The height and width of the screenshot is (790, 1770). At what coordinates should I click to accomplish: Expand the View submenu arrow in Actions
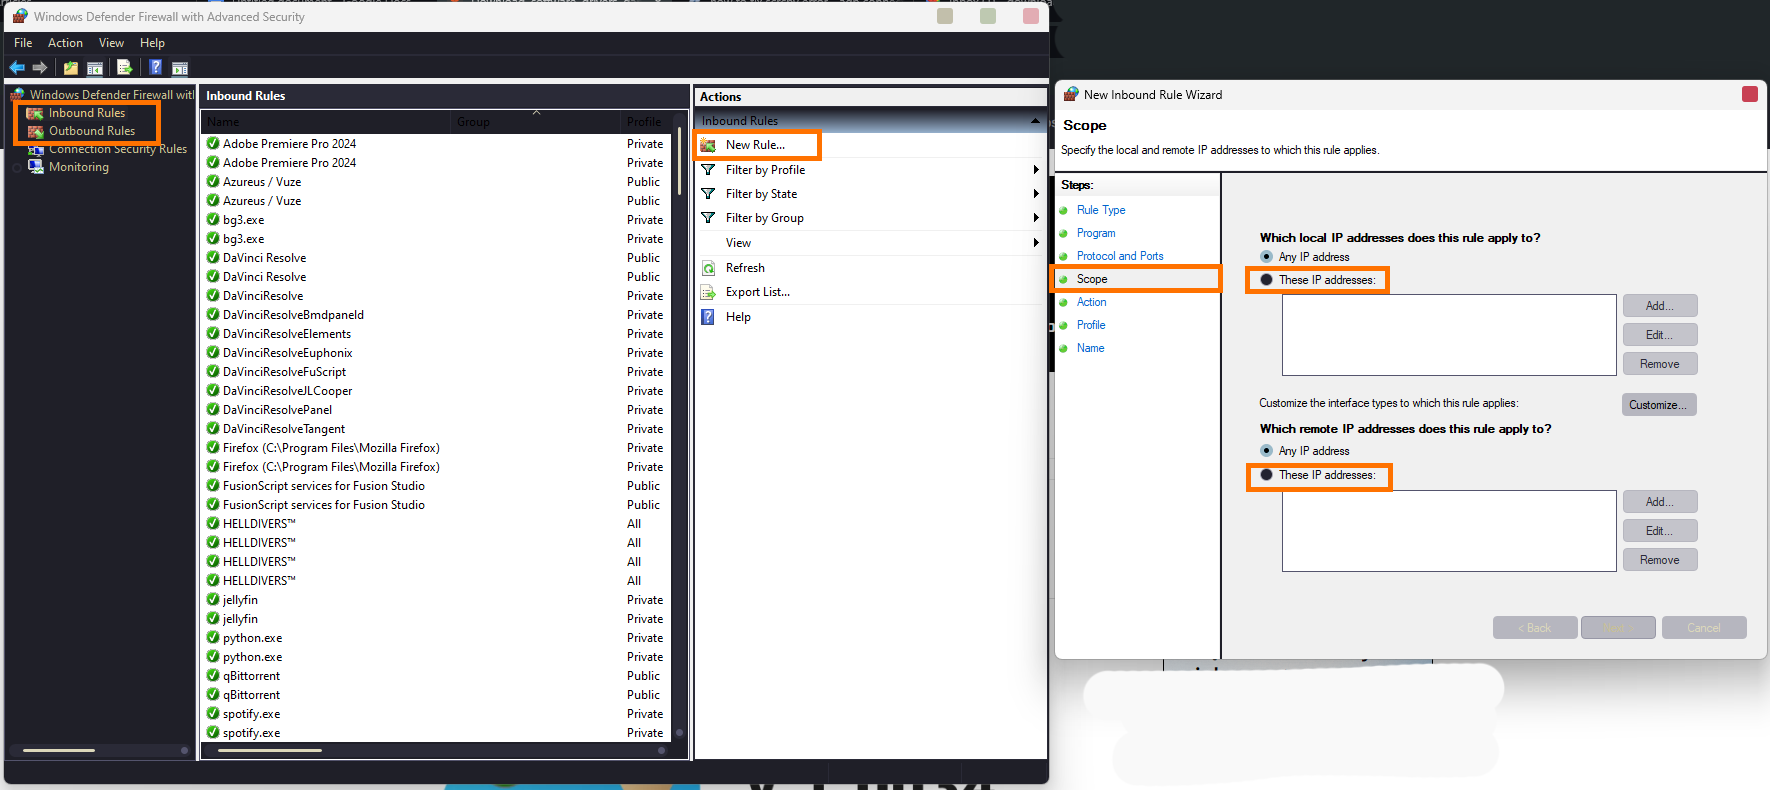(1036, 243)
